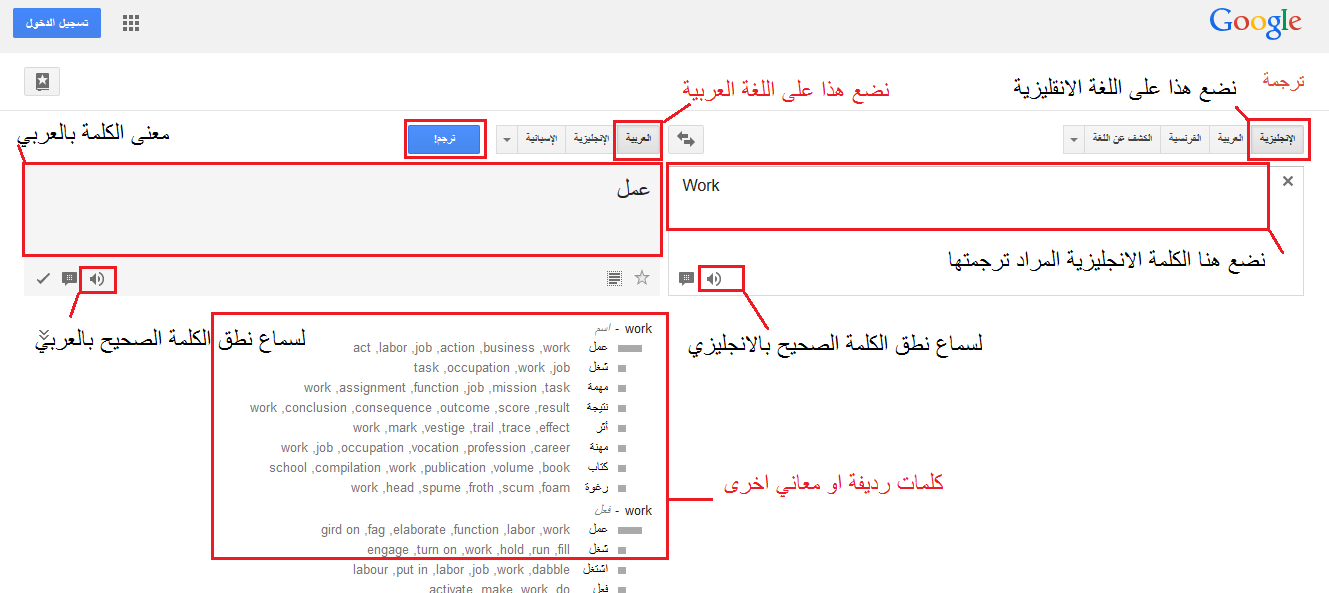Image resolution: width=1329 pixels, height=593 pixels.
Task: Click the تسجيل الدخول sign-in button
Action: 57,23
